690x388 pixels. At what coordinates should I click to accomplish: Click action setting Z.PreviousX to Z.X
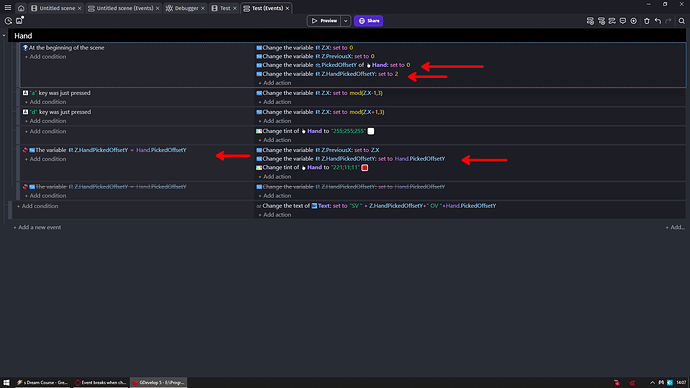point(318,150)
